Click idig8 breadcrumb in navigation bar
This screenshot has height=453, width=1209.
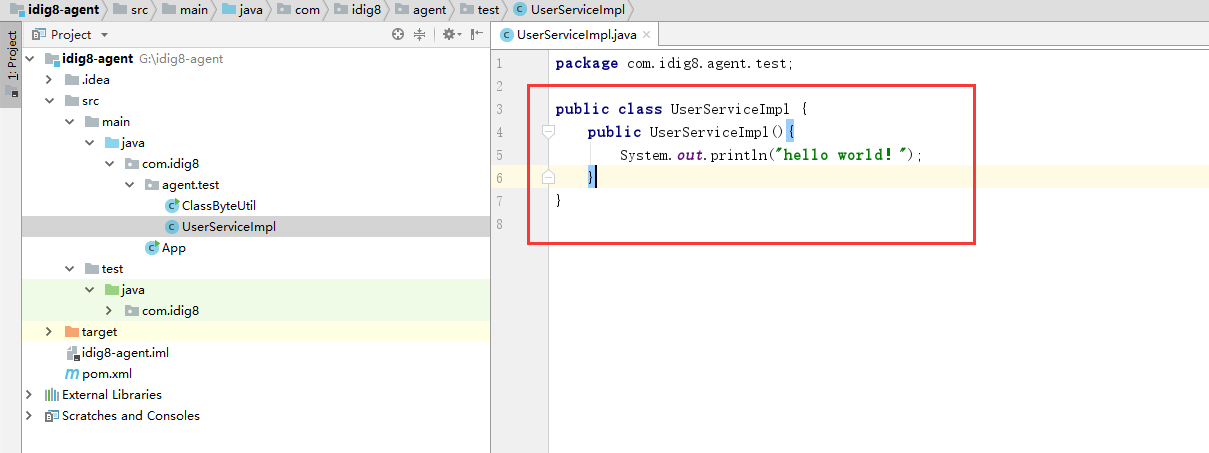pyautogui.click(x=356, y=9)
